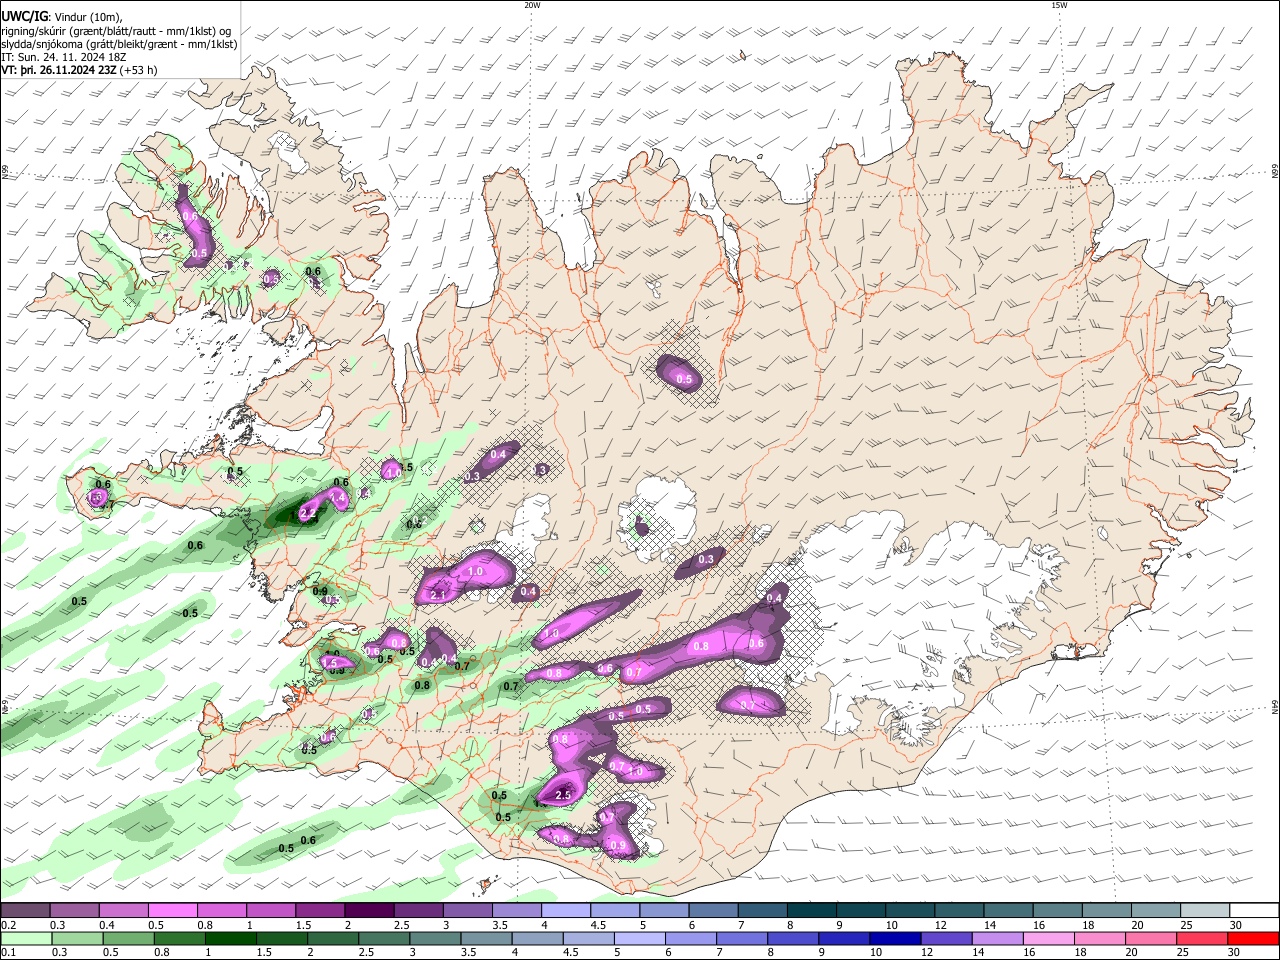
Task: Select the '2.1' precipitation value on the map
Action: [437, 595]
